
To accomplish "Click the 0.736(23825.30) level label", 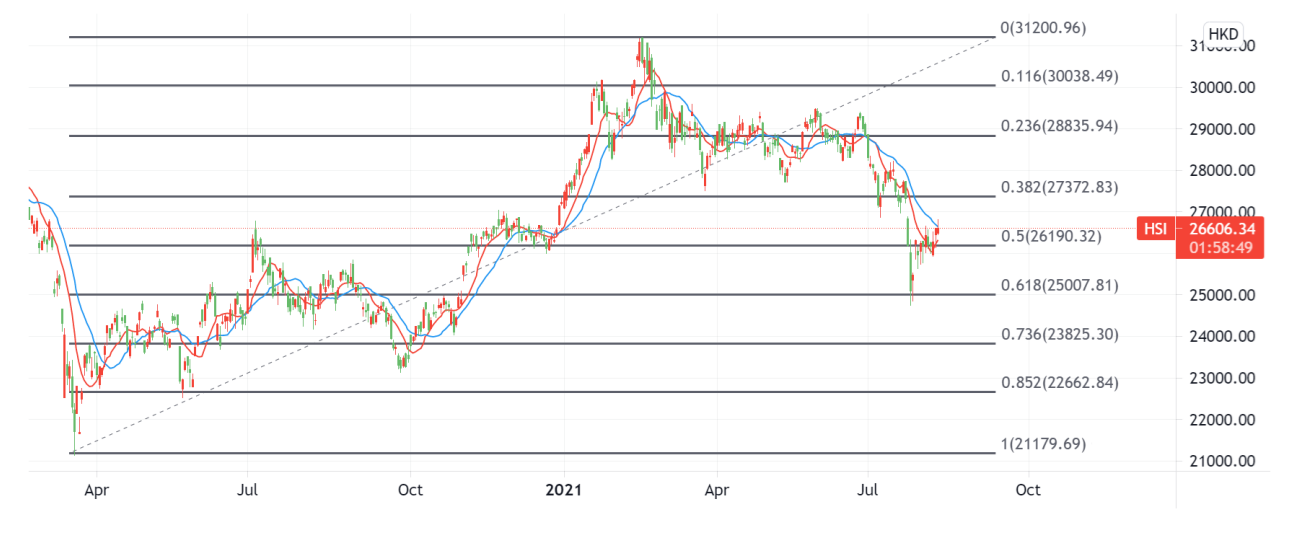I will tap(1060, 335).
